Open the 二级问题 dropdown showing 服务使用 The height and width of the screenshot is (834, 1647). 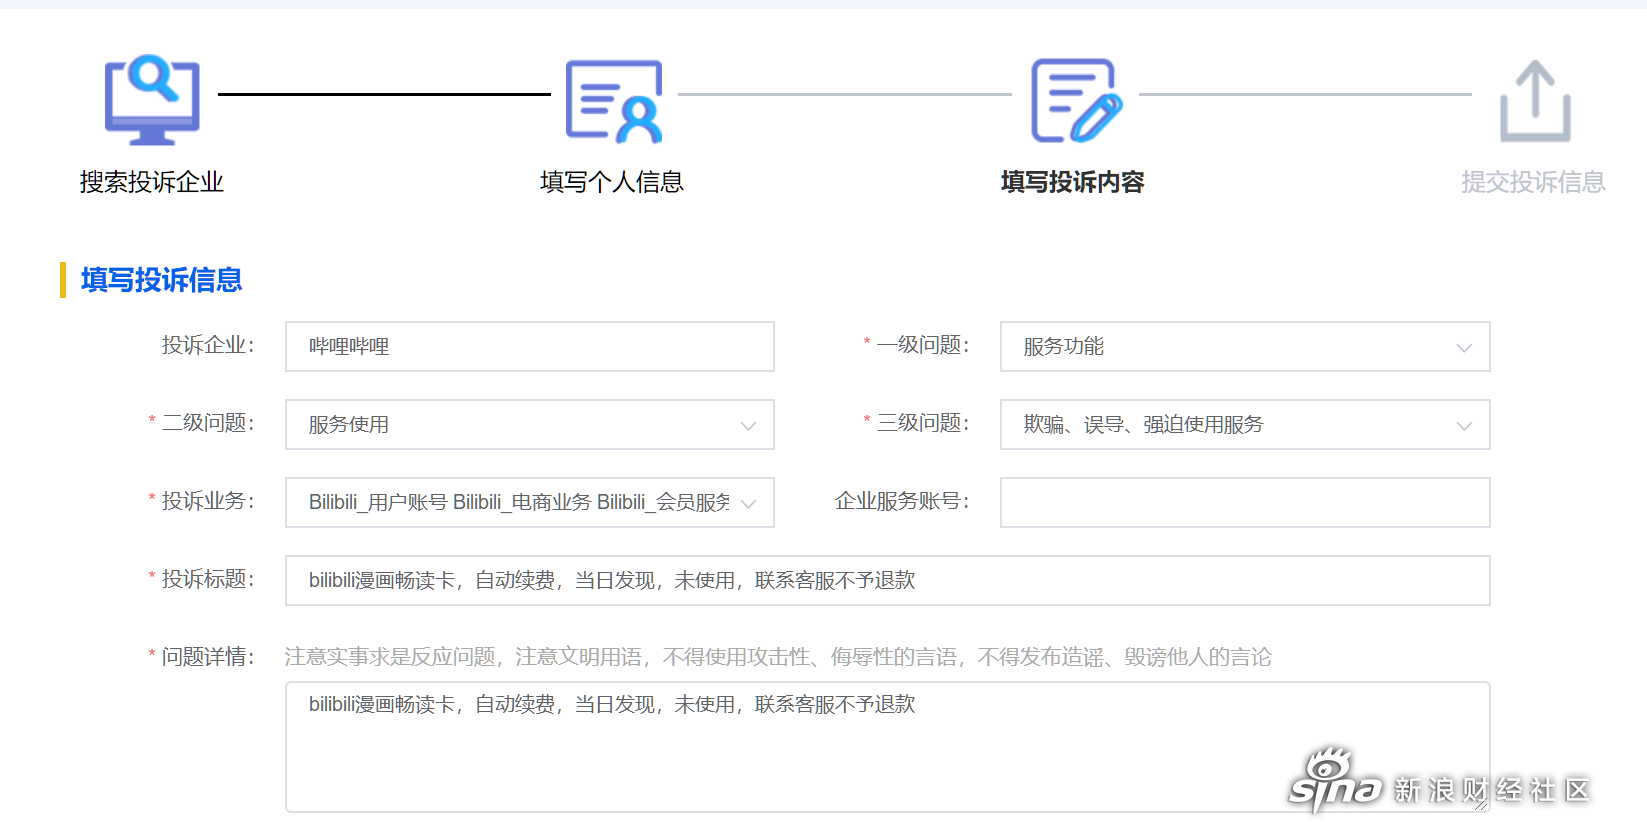[530, 424]
